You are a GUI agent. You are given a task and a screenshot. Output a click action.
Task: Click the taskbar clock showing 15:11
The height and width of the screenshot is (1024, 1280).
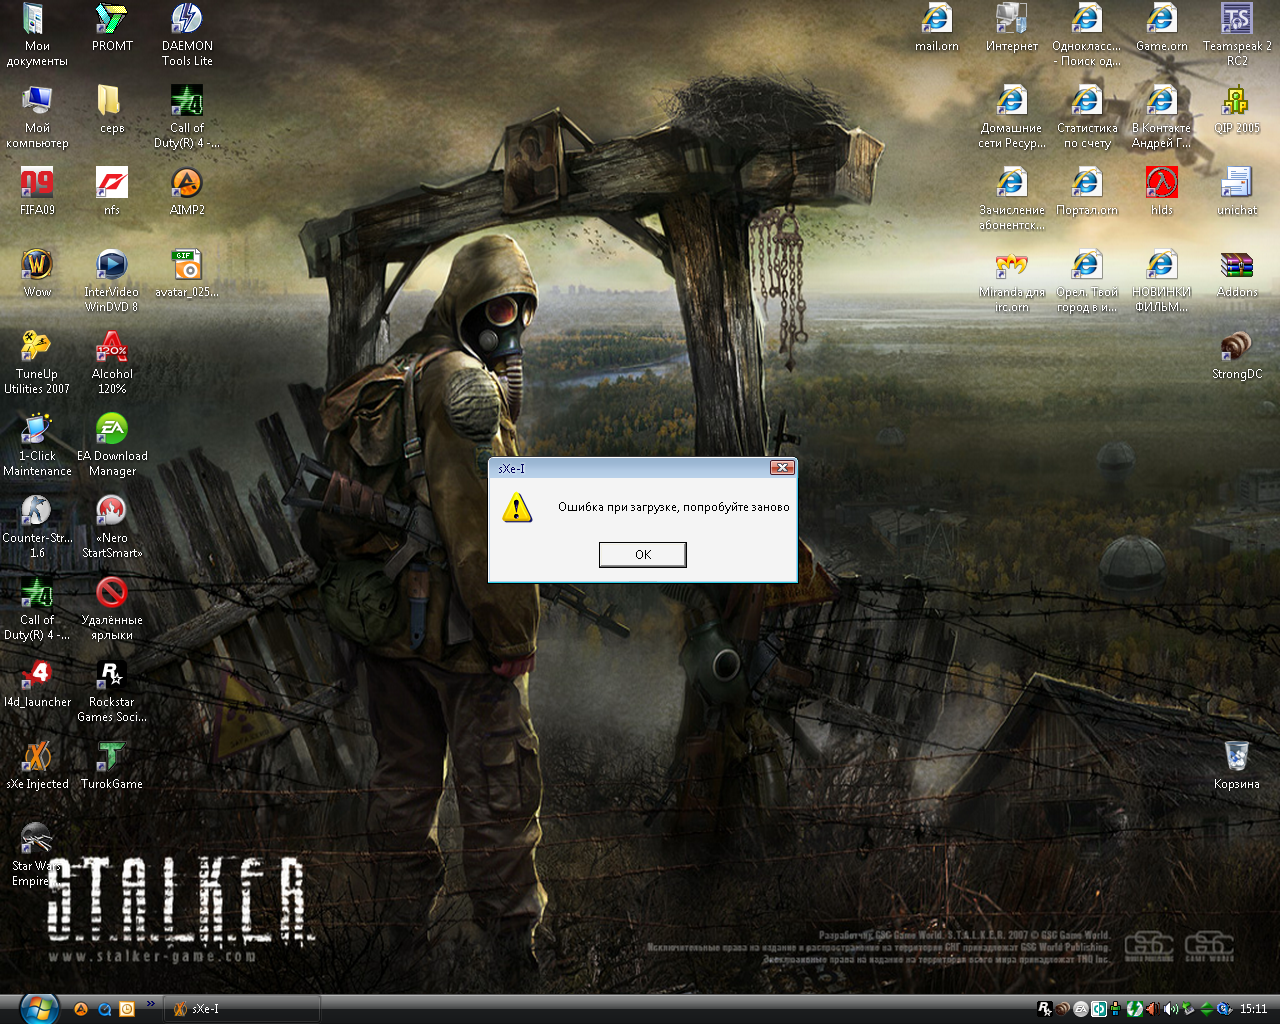pos(1253,1009)
